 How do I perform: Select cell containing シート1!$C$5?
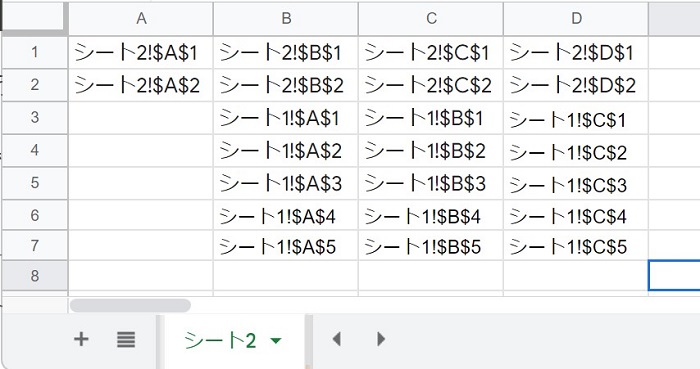click(576, 246)
